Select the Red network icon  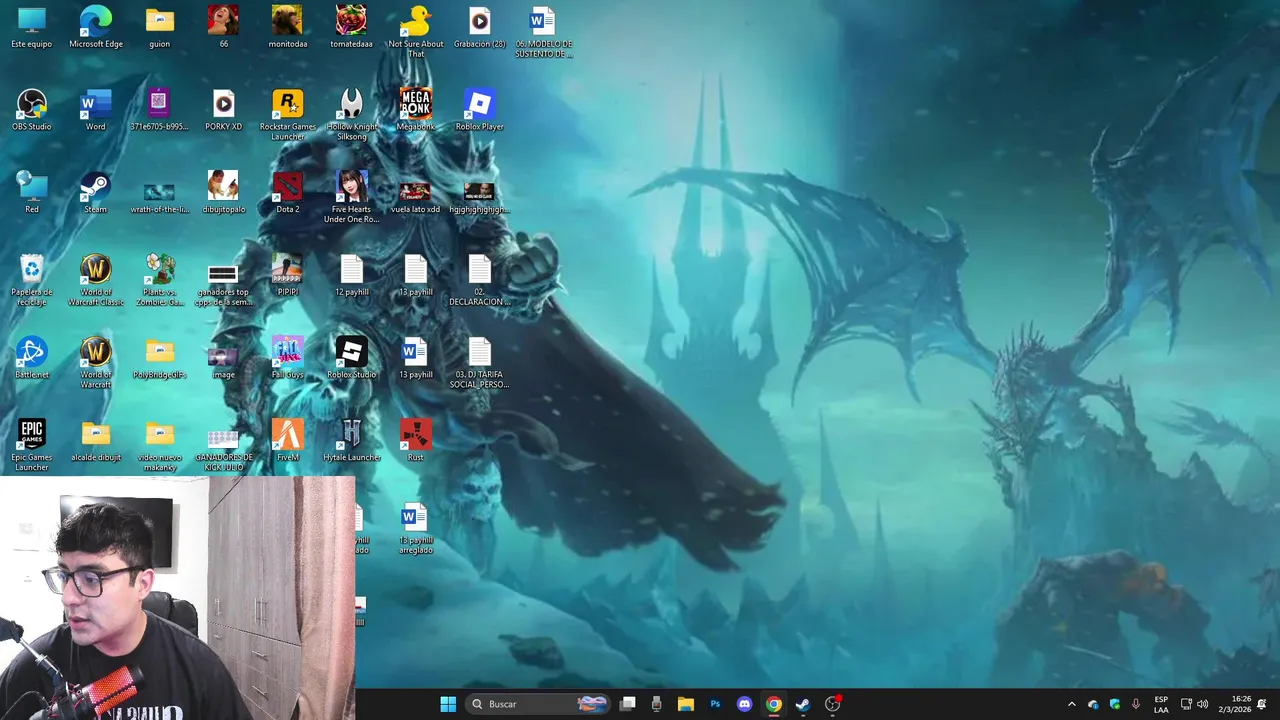32,193
